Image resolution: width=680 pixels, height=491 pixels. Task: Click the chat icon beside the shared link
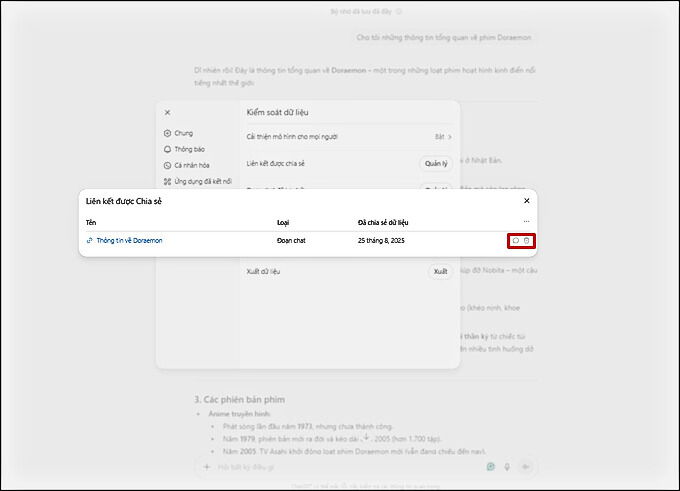515,241
